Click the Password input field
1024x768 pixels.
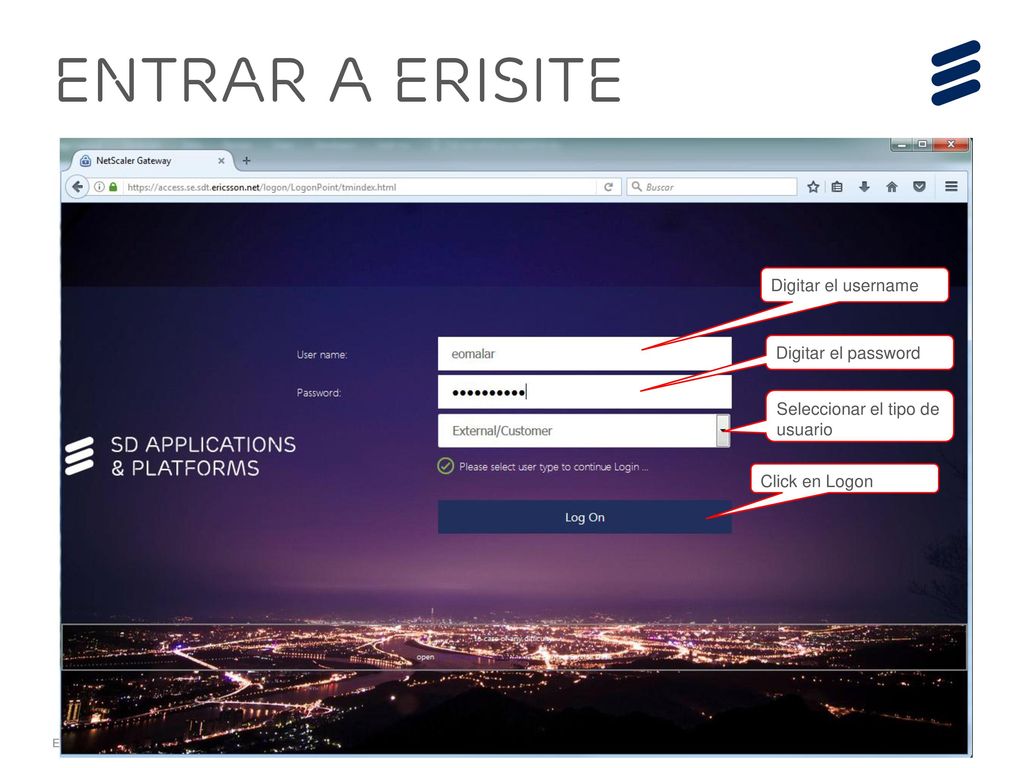point(584,392)
